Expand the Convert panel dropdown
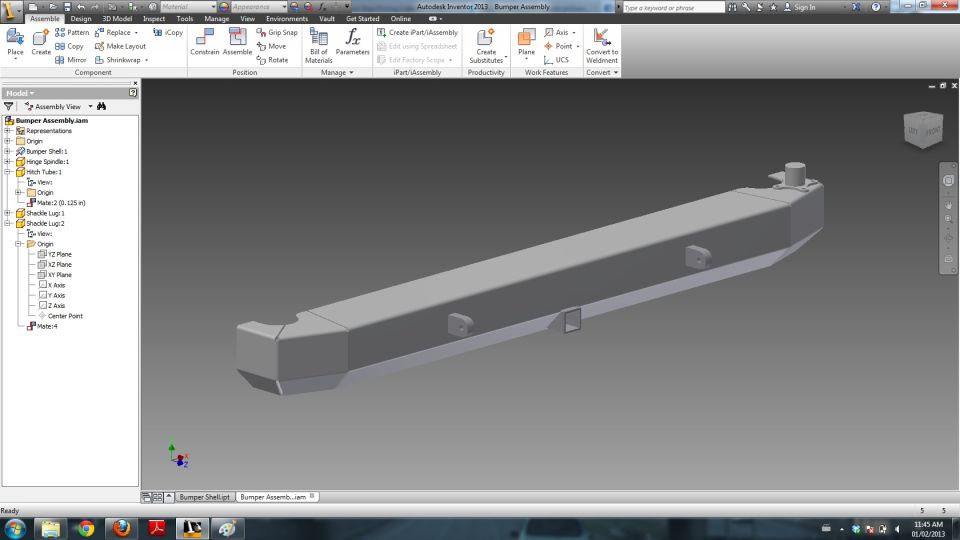 [x=602, y=72]
